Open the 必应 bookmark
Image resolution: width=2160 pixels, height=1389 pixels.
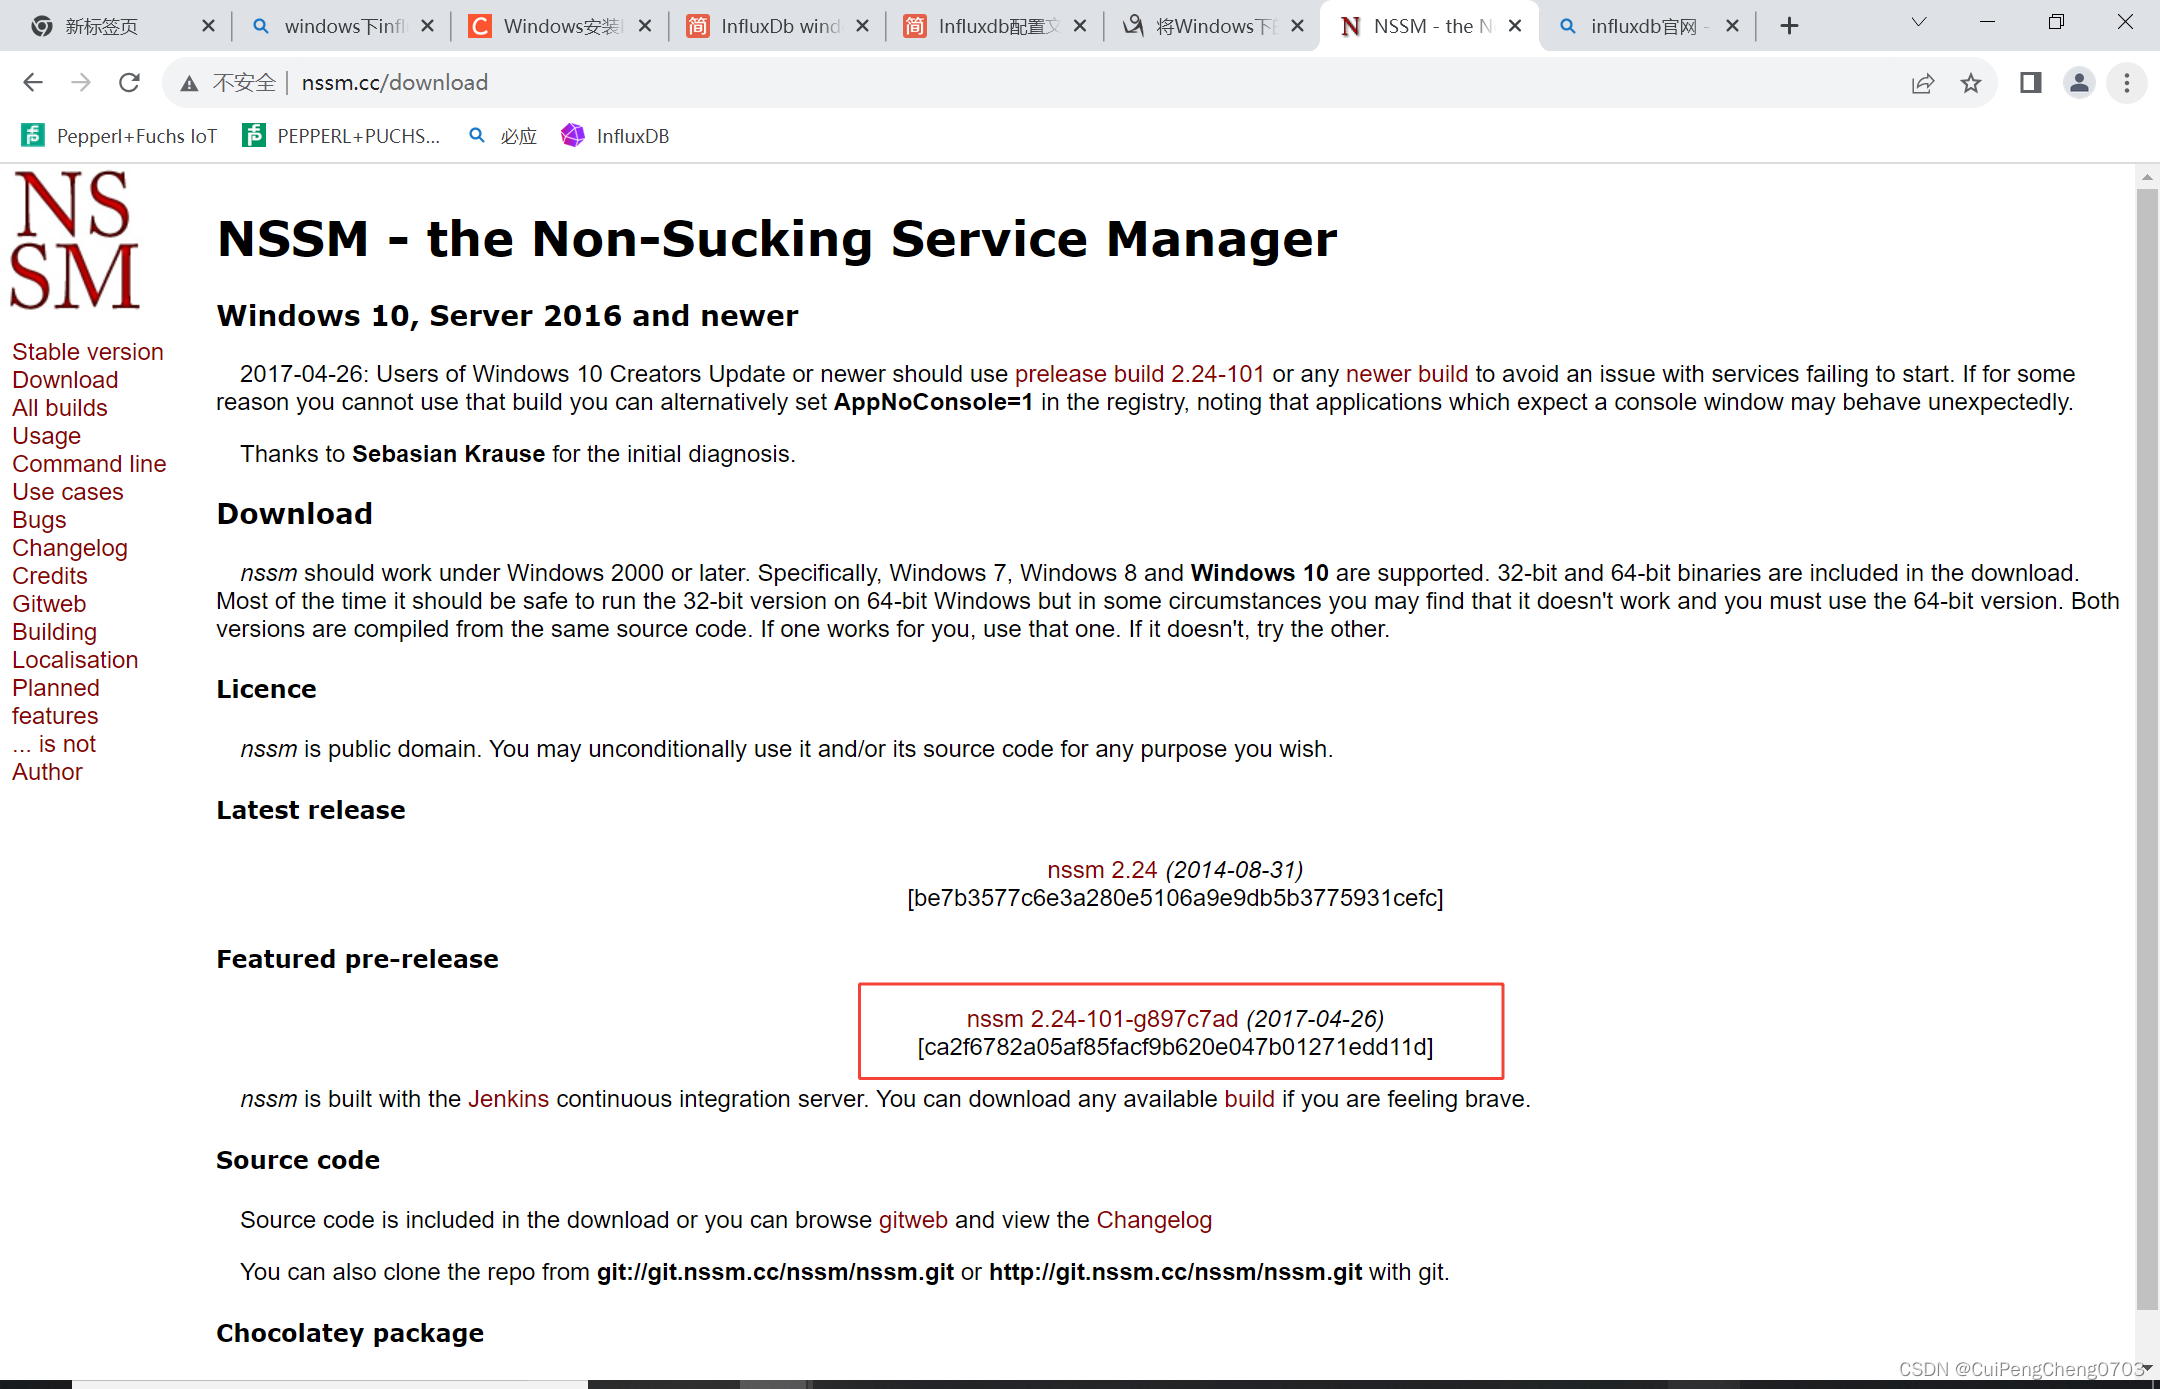coord(503,136)
